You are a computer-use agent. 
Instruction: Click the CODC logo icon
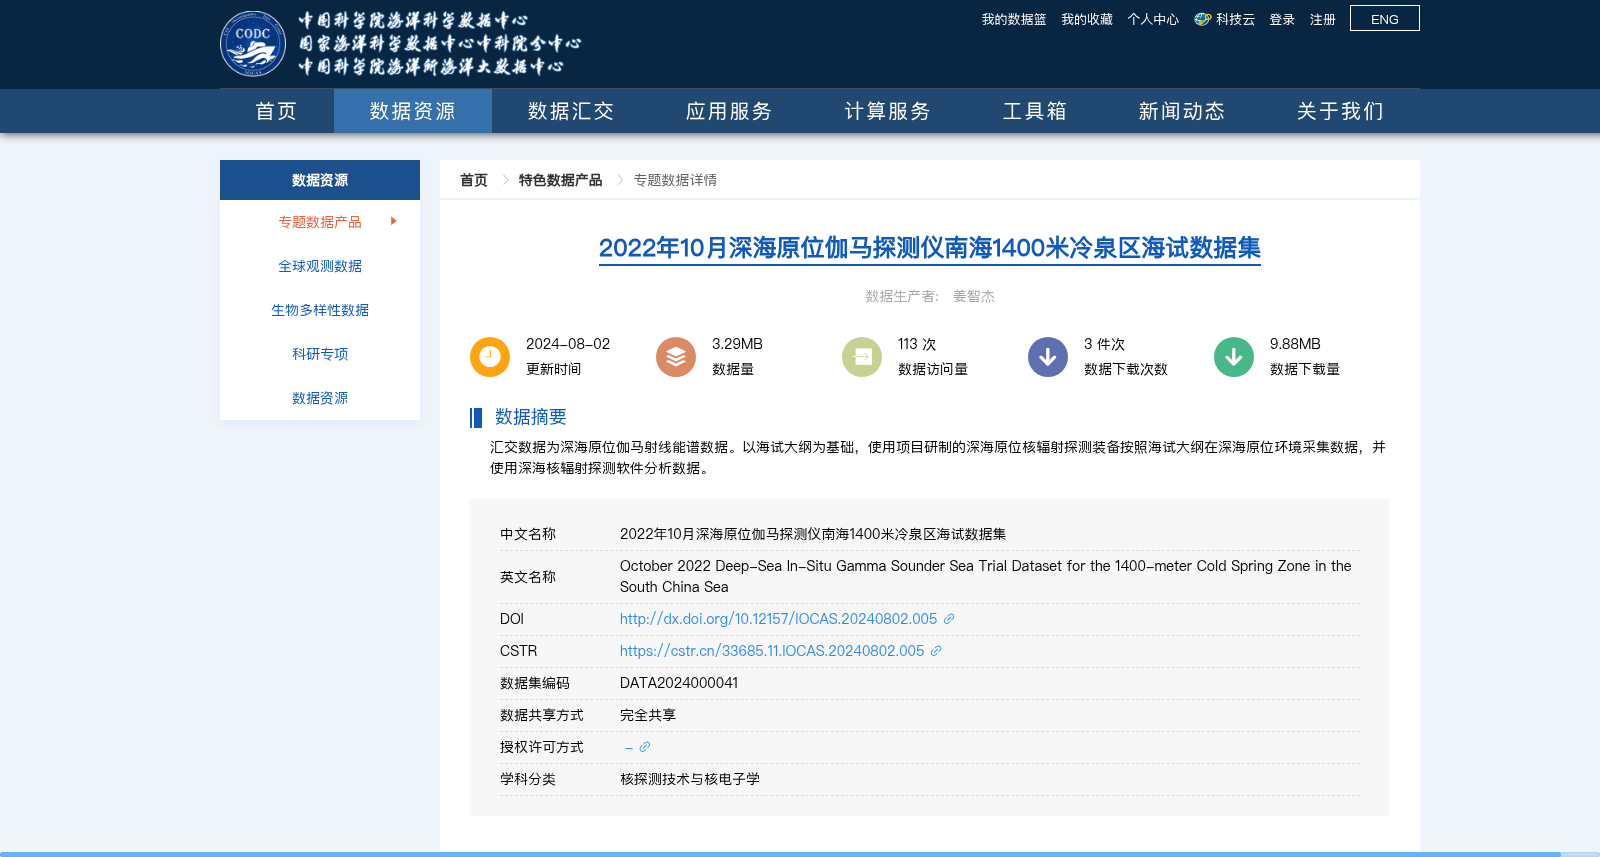pos(253,43)
